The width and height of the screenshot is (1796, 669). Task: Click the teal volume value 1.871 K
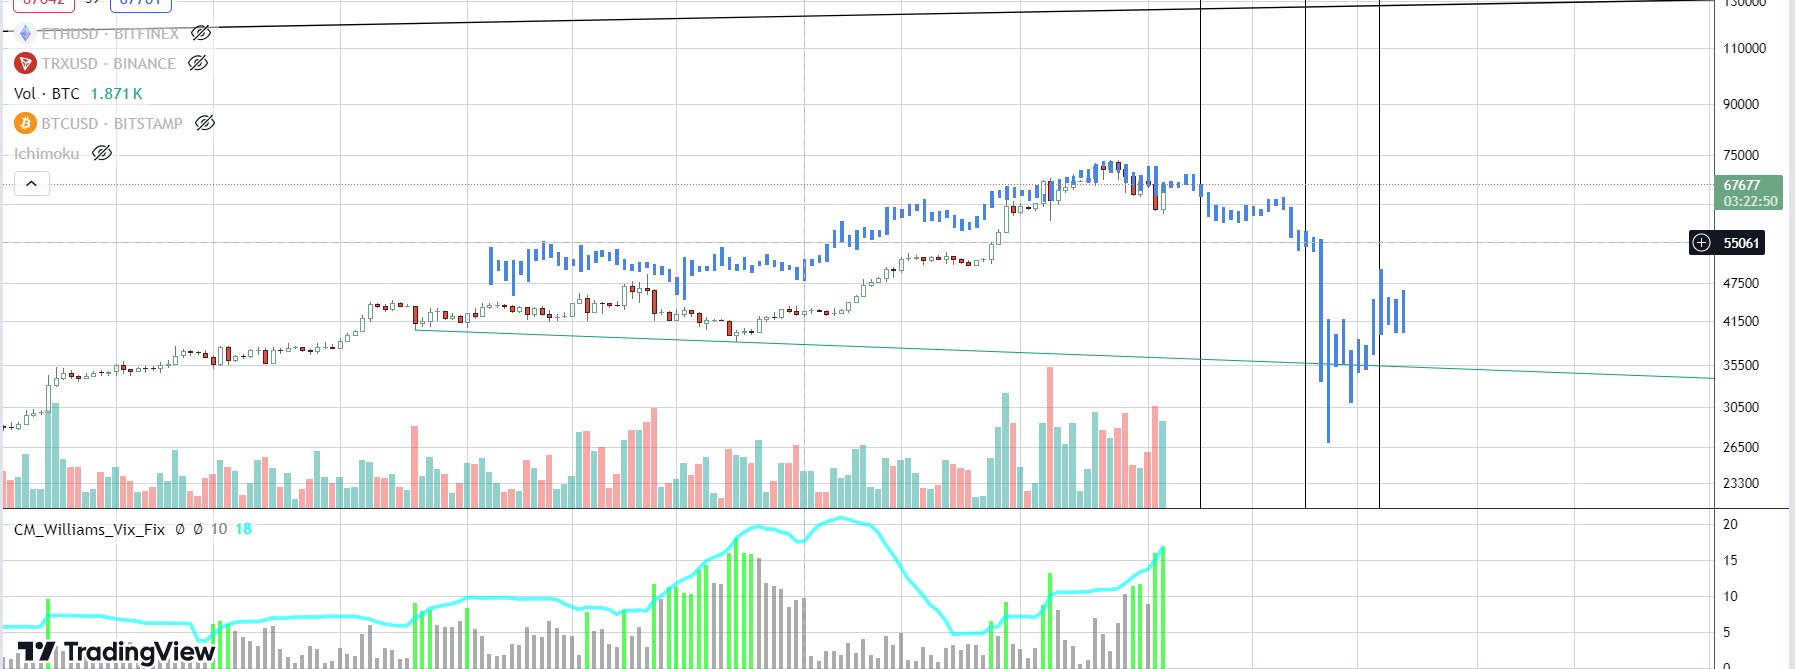[x=116, y=94]
